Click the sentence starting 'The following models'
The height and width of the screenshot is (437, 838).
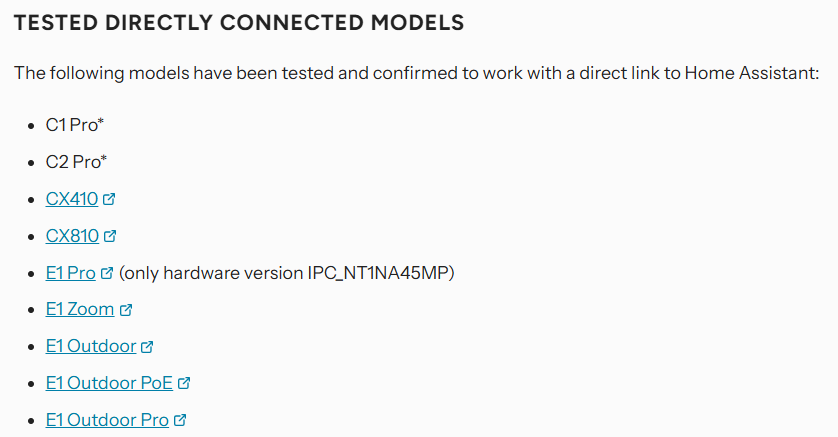(416, 73)
